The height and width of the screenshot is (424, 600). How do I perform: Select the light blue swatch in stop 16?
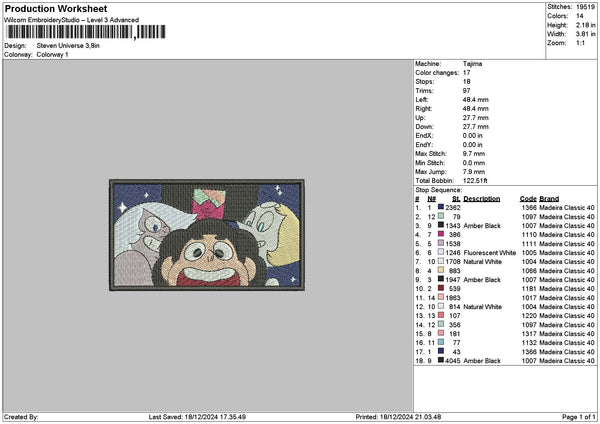click(x=441, y=342)
